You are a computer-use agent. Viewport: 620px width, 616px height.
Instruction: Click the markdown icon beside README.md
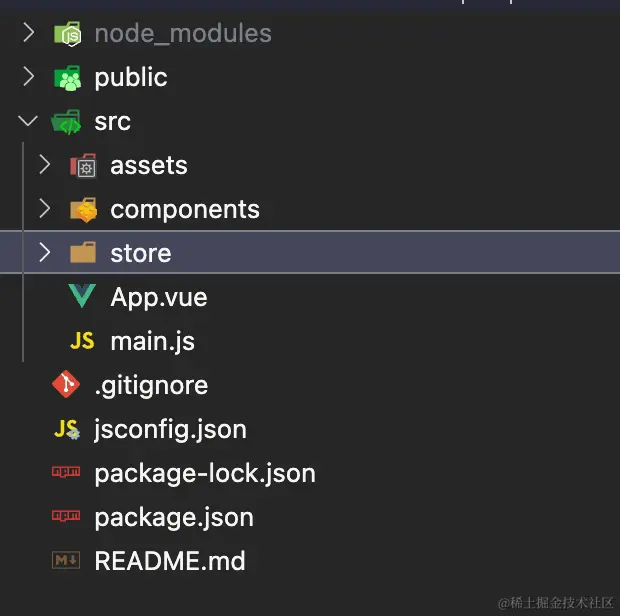pyautogui.click(x=67, y=561)
